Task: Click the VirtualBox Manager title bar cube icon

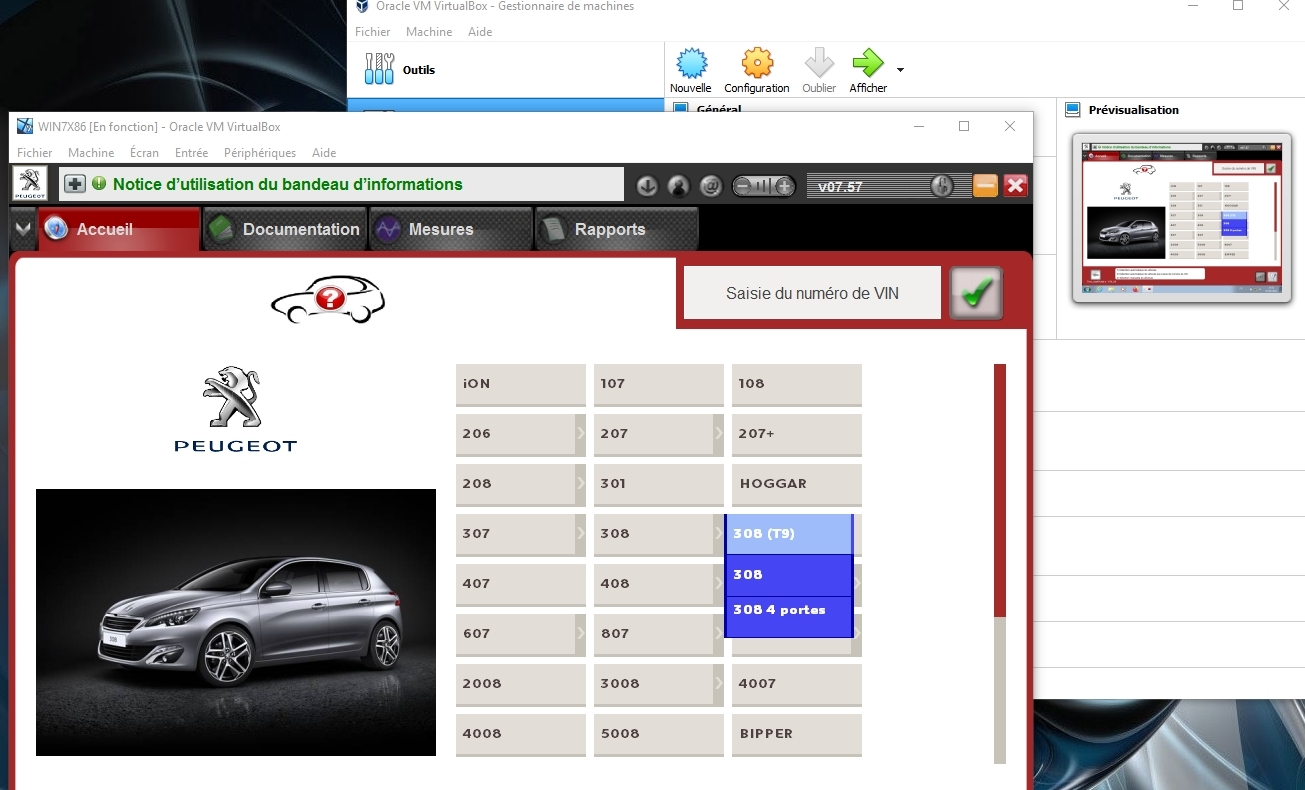Action: pyautogui.click(x=362, y=6)
